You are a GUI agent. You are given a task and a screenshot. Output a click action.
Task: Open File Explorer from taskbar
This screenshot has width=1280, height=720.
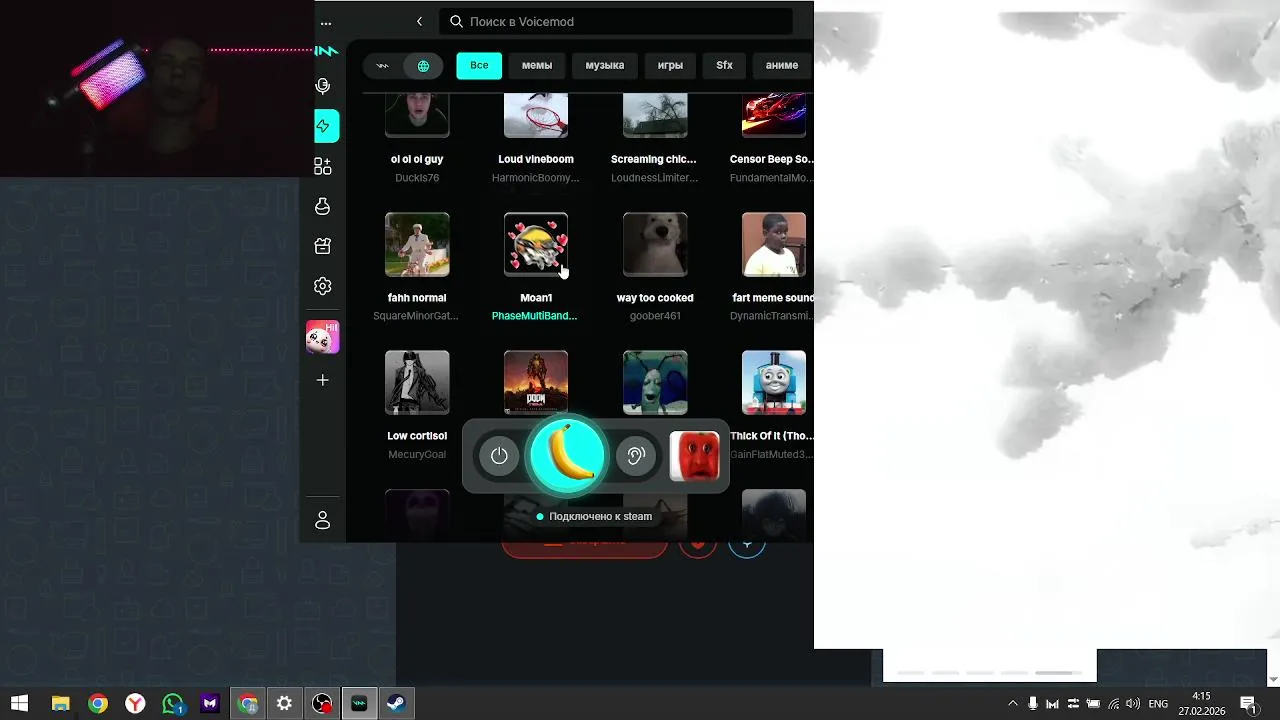(60, 703)
